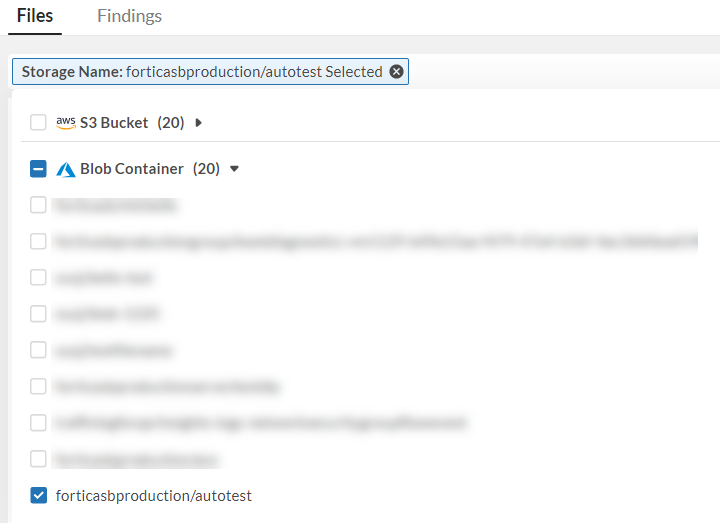720x523 pixels.
Task: Remove the Storage Name filter chip
Action: 397,72
